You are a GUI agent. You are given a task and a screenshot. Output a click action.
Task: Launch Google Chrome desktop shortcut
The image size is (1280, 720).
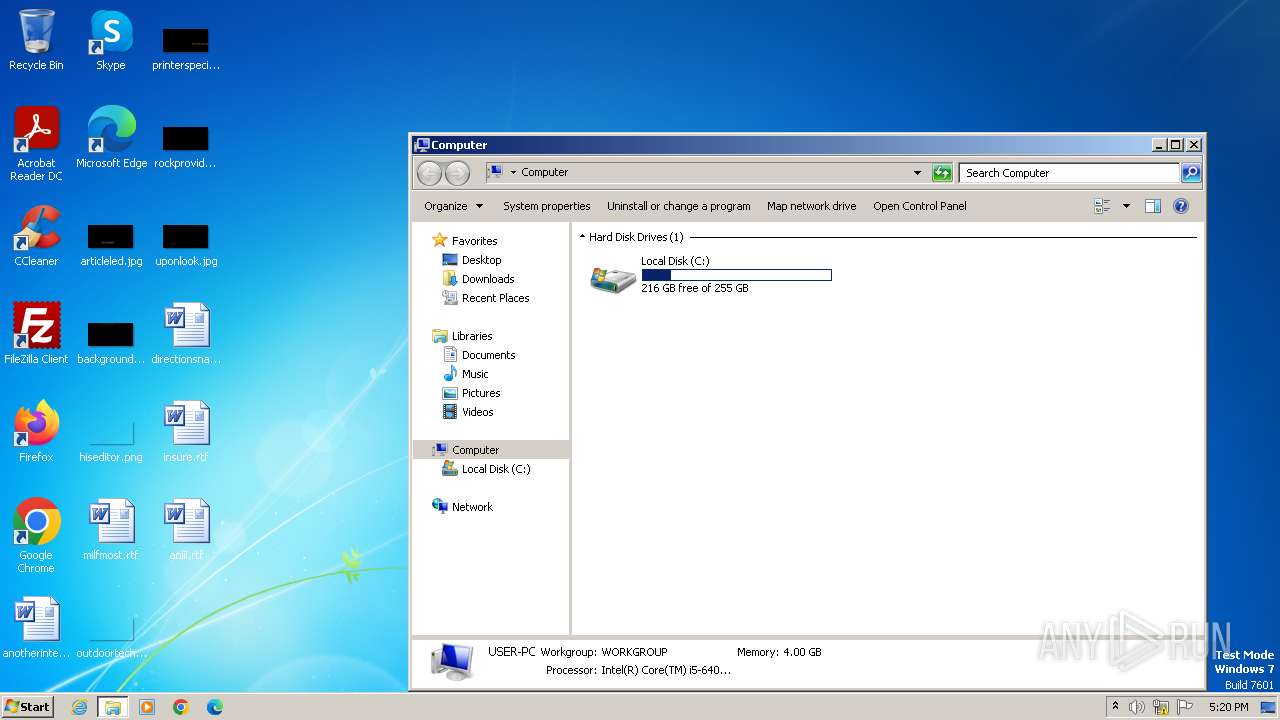tap(36, 536)
